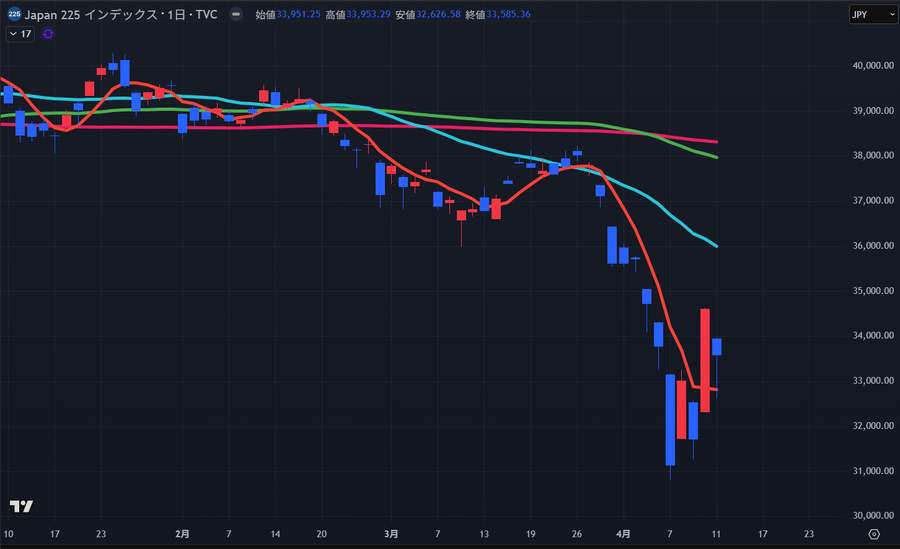
Task: Click the 2月 label on time axis
Action: click(183, 534)
